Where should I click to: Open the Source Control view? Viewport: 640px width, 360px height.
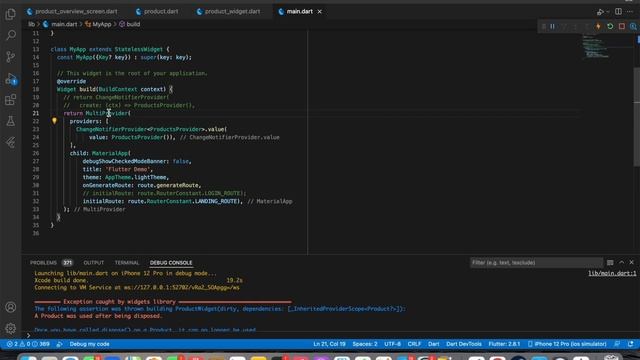pyautogui.click(x=11, y=57)
